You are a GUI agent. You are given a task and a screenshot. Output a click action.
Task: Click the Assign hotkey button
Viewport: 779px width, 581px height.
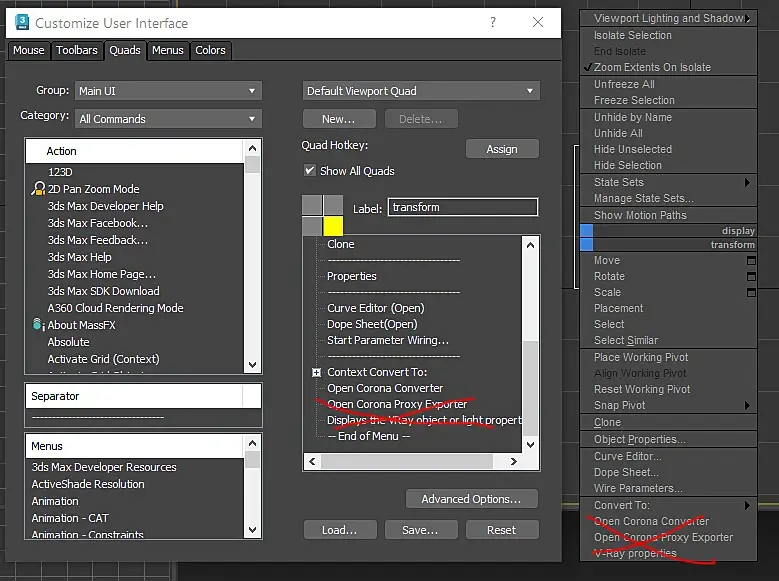click(x=502, y=149)
